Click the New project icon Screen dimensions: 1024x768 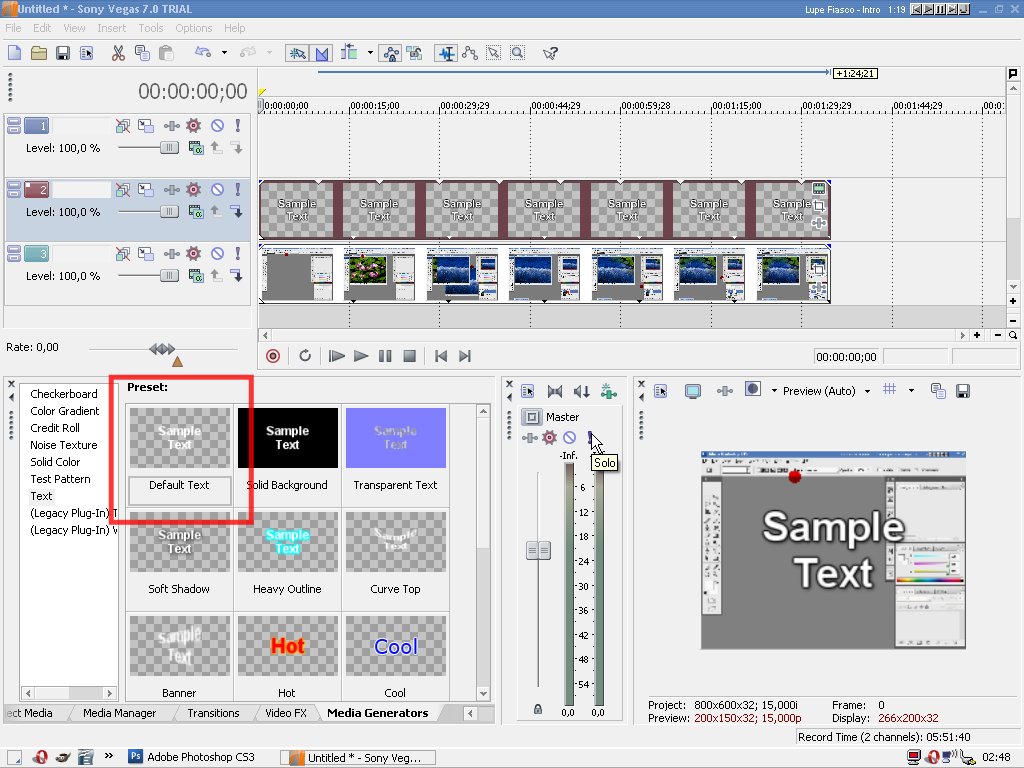coord(14,53)
